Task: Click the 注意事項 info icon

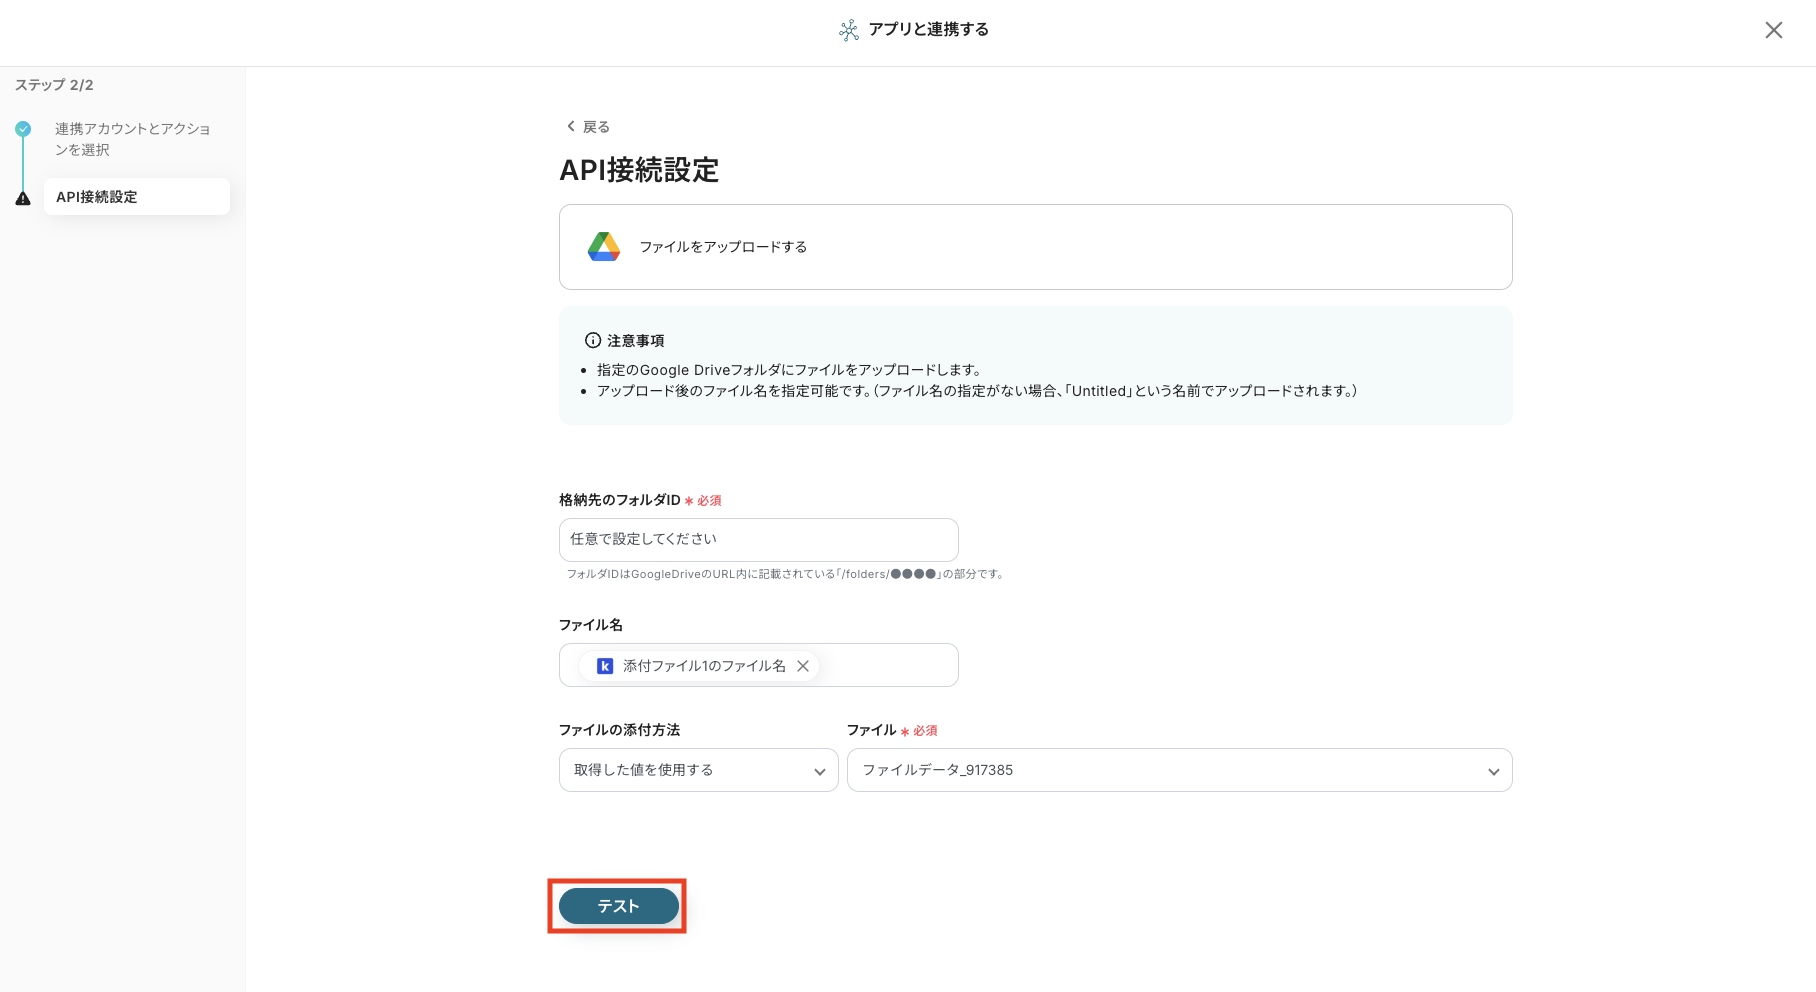Action: pos(593,340)
